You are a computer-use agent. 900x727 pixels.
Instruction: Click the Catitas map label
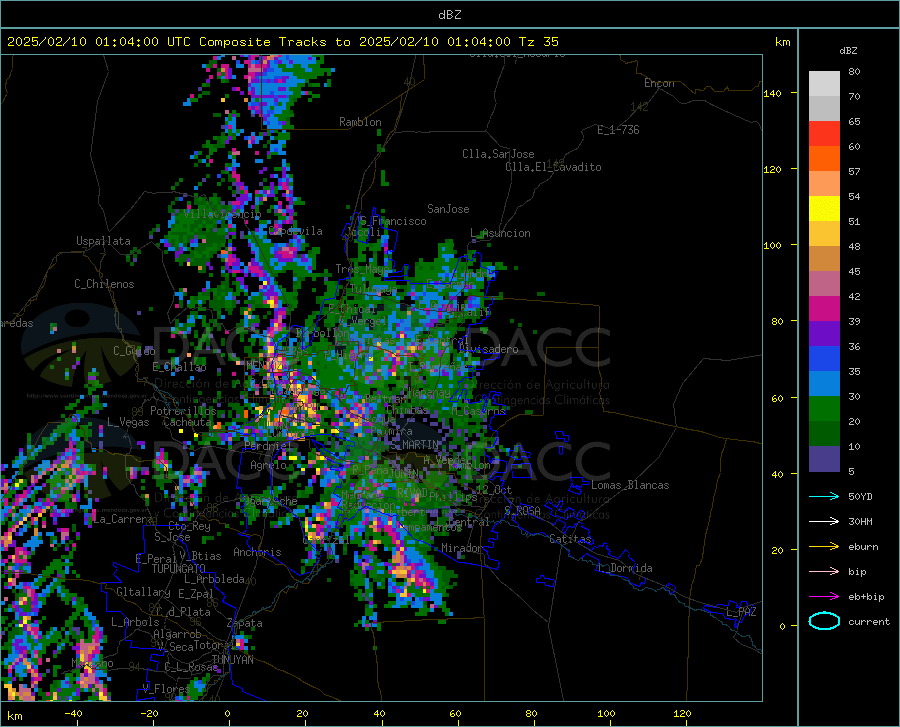point(571,539)
